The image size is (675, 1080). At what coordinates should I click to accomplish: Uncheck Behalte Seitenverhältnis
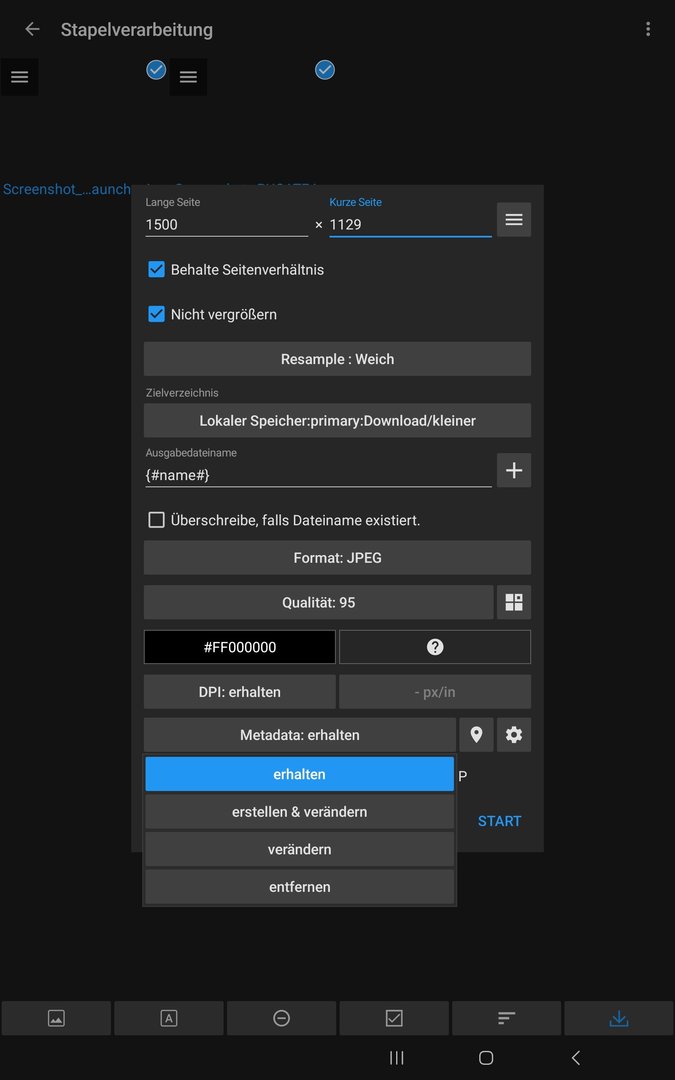click(x=156, y=269)
